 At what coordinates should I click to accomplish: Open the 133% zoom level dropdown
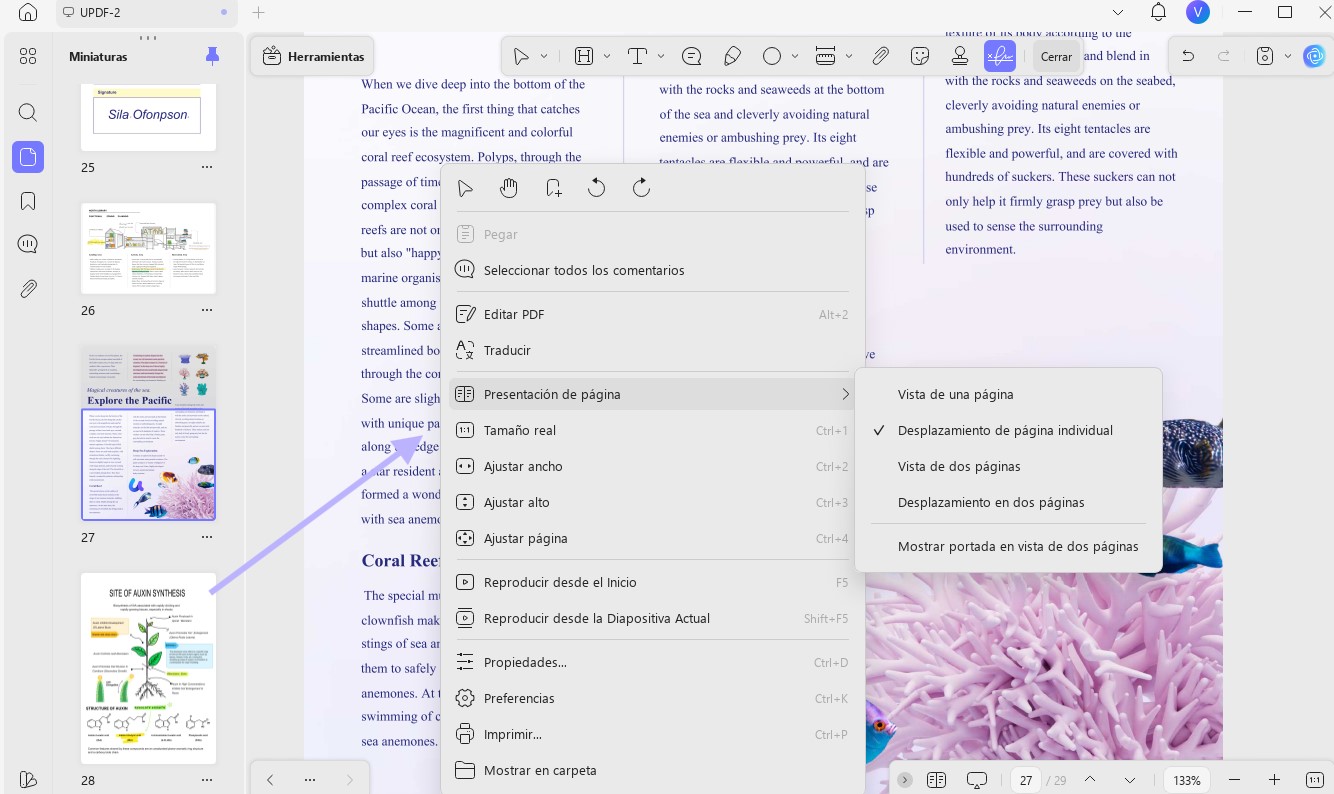[x=1187, y=780]
